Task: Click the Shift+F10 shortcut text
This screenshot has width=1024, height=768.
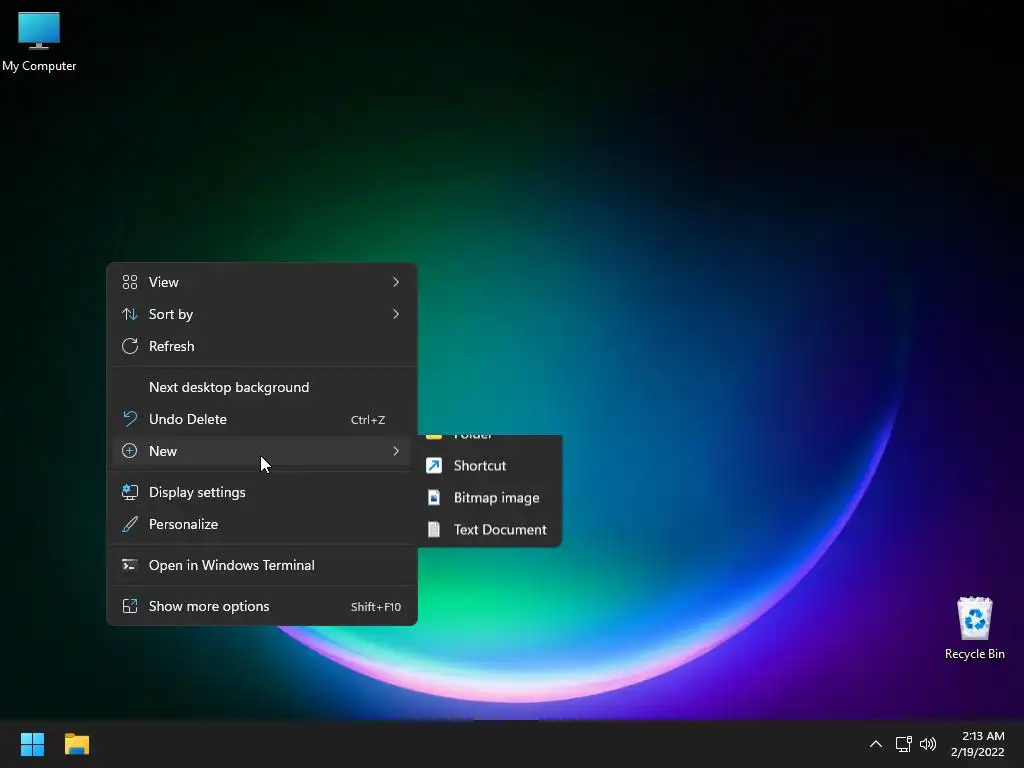Action: click(376, 607)
